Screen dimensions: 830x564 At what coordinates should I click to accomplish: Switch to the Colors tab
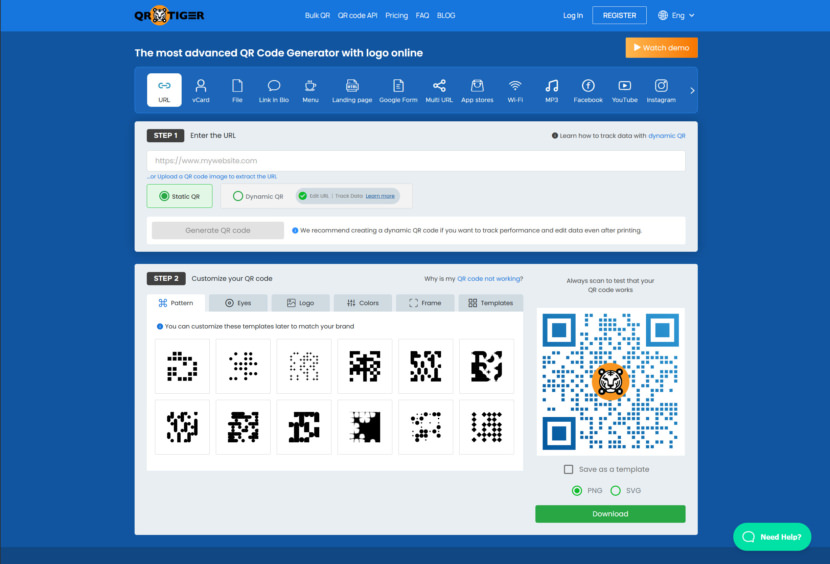[363, 303]
